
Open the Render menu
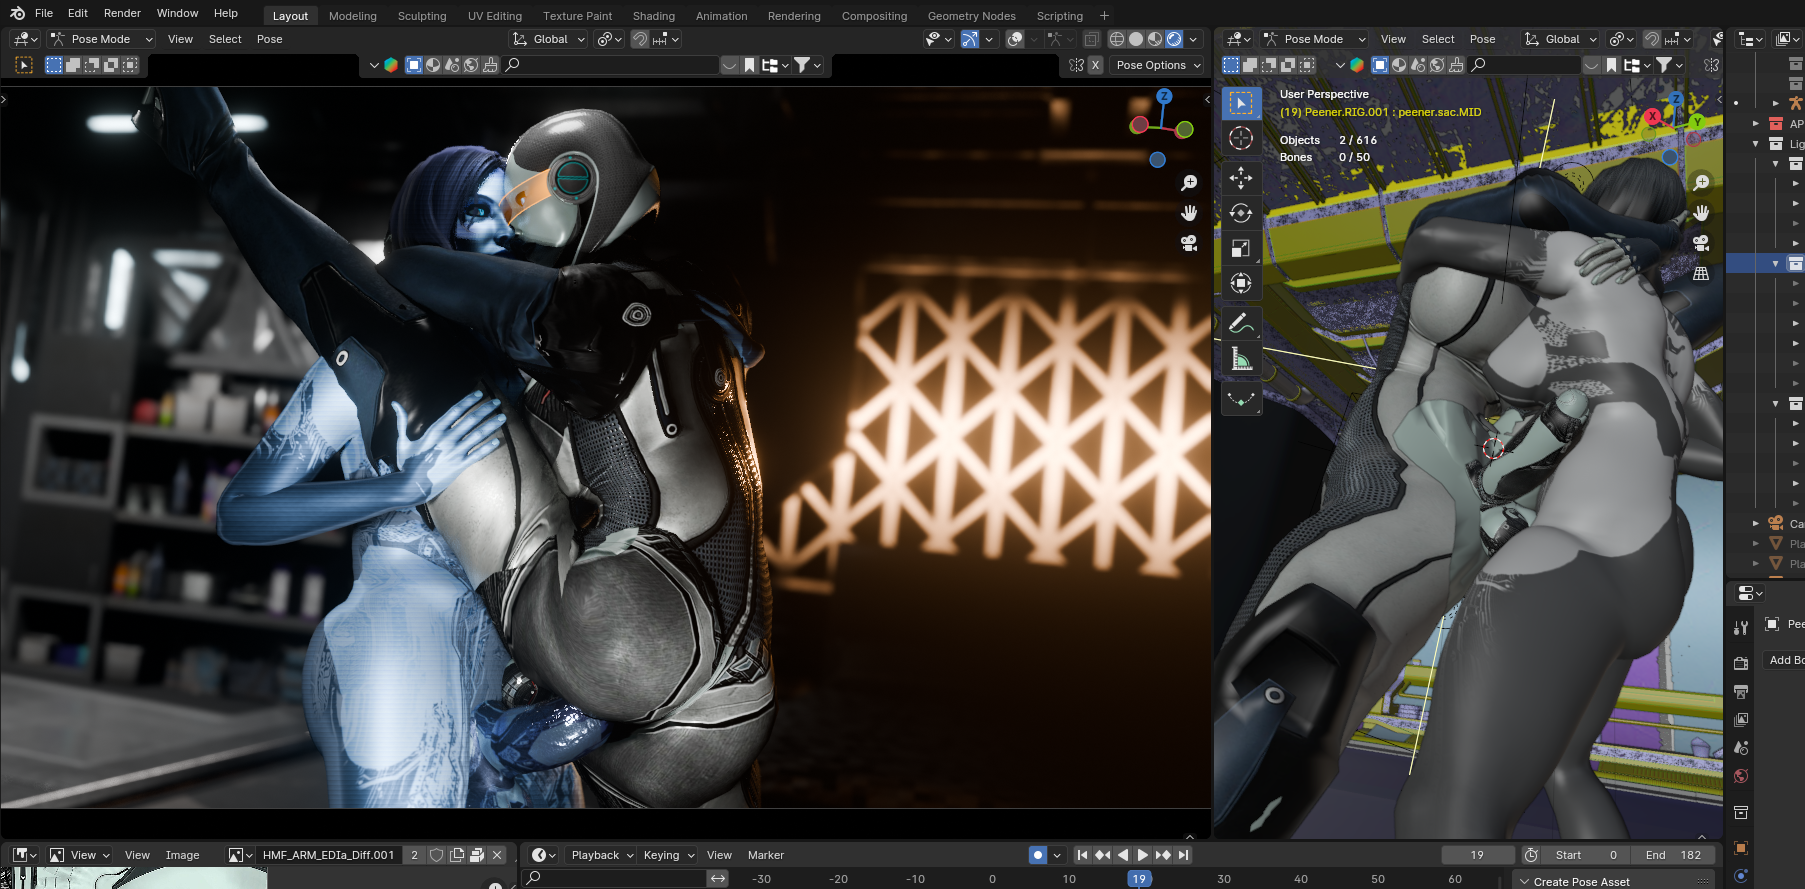122,13
